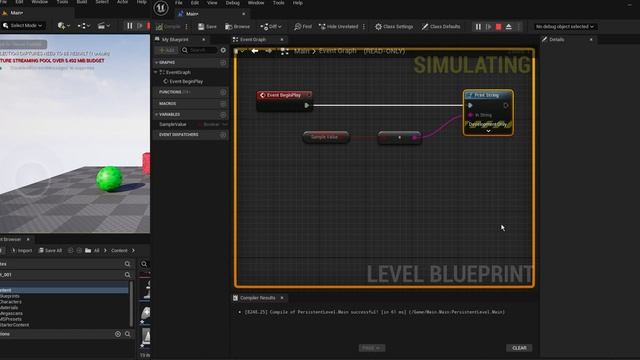Screen dimensions: 640x360
Task: Go forward in graph navigation
Action: pos(269,51)
